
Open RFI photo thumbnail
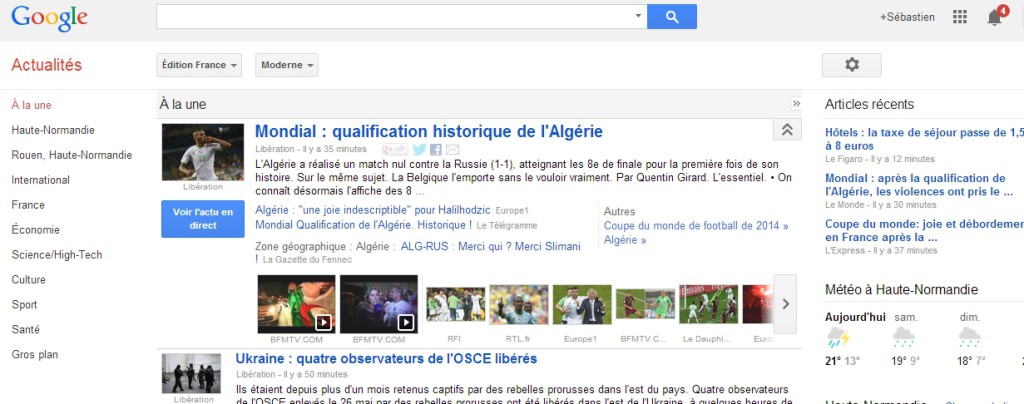click(x=455, y=304)
